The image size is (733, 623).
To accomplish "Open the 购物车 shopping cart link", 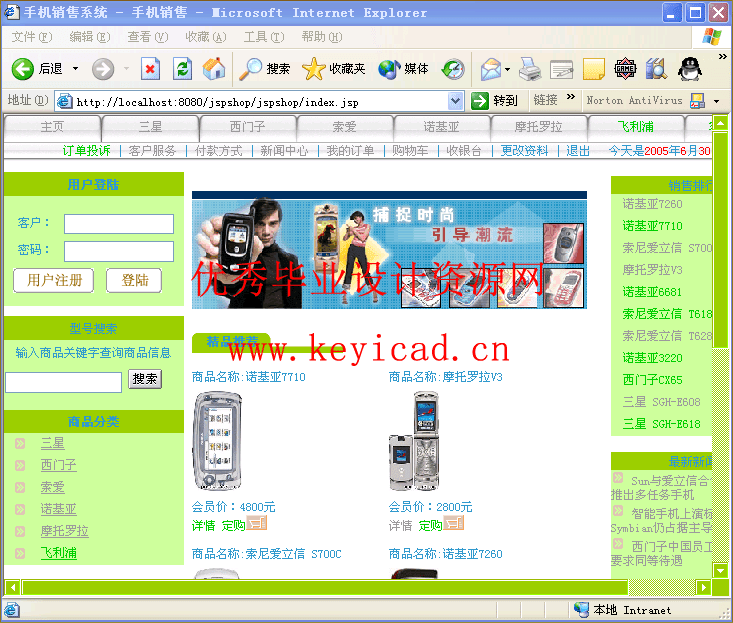I will point(410,151).
